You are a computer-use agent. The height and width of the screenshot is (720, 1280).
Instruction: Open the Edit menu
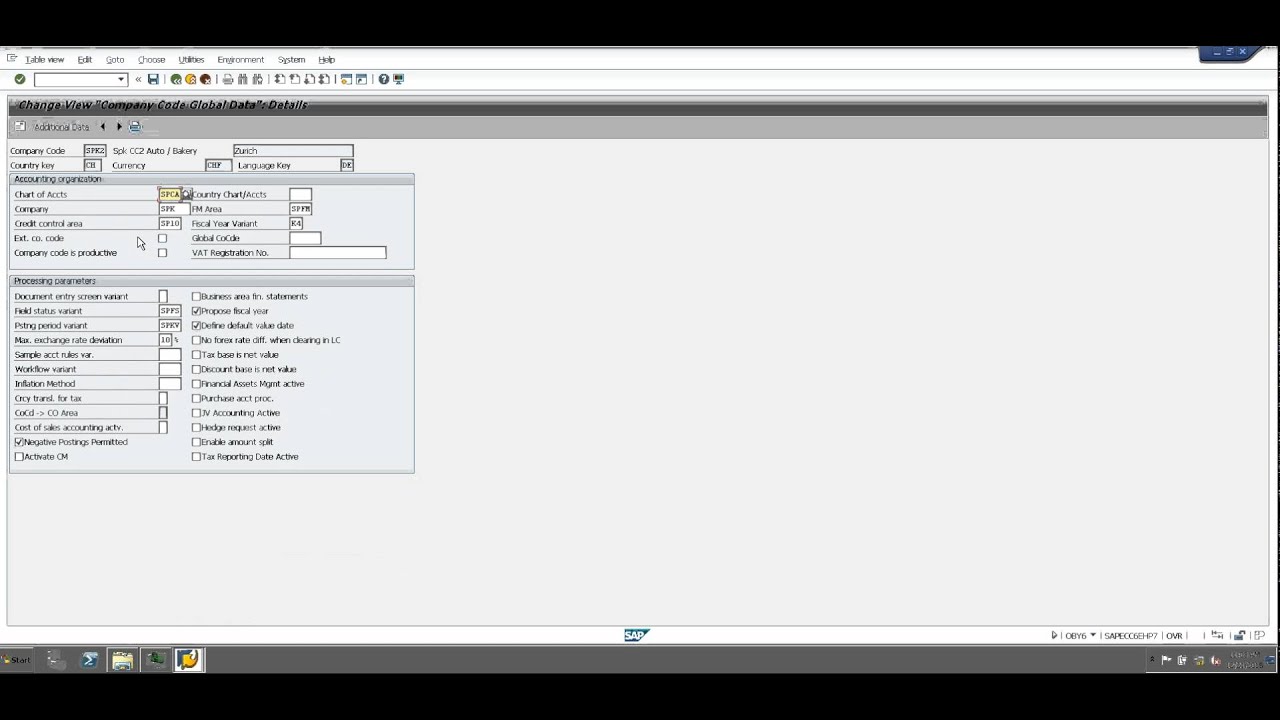pos(85,60)
